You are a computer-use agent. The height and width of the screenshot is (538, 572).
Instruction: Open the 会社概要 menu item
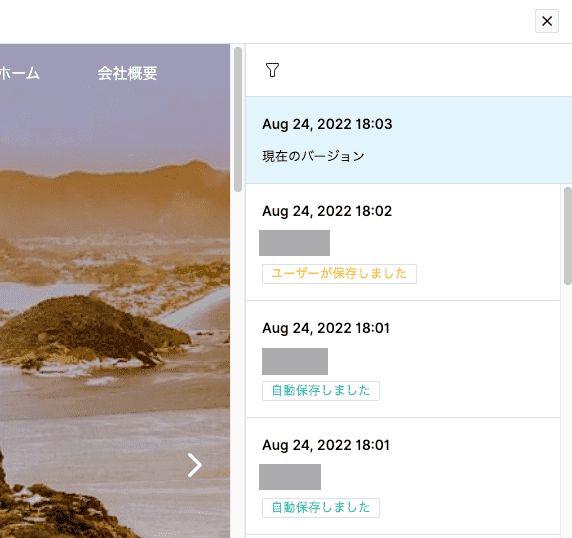[x=127, y=73]
